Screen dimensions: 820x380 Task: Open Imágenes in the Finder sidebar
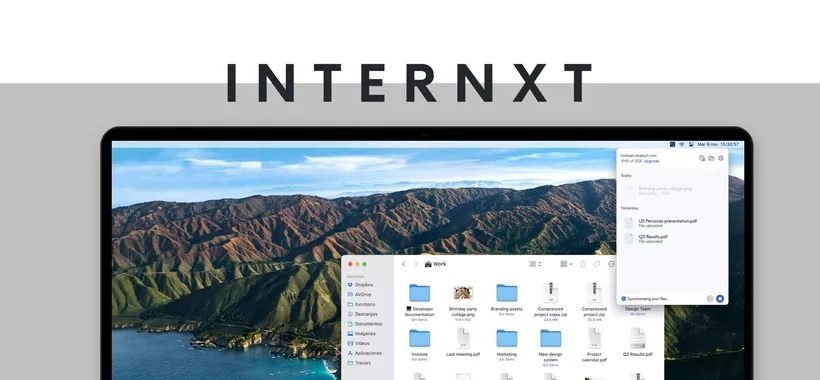361,333
